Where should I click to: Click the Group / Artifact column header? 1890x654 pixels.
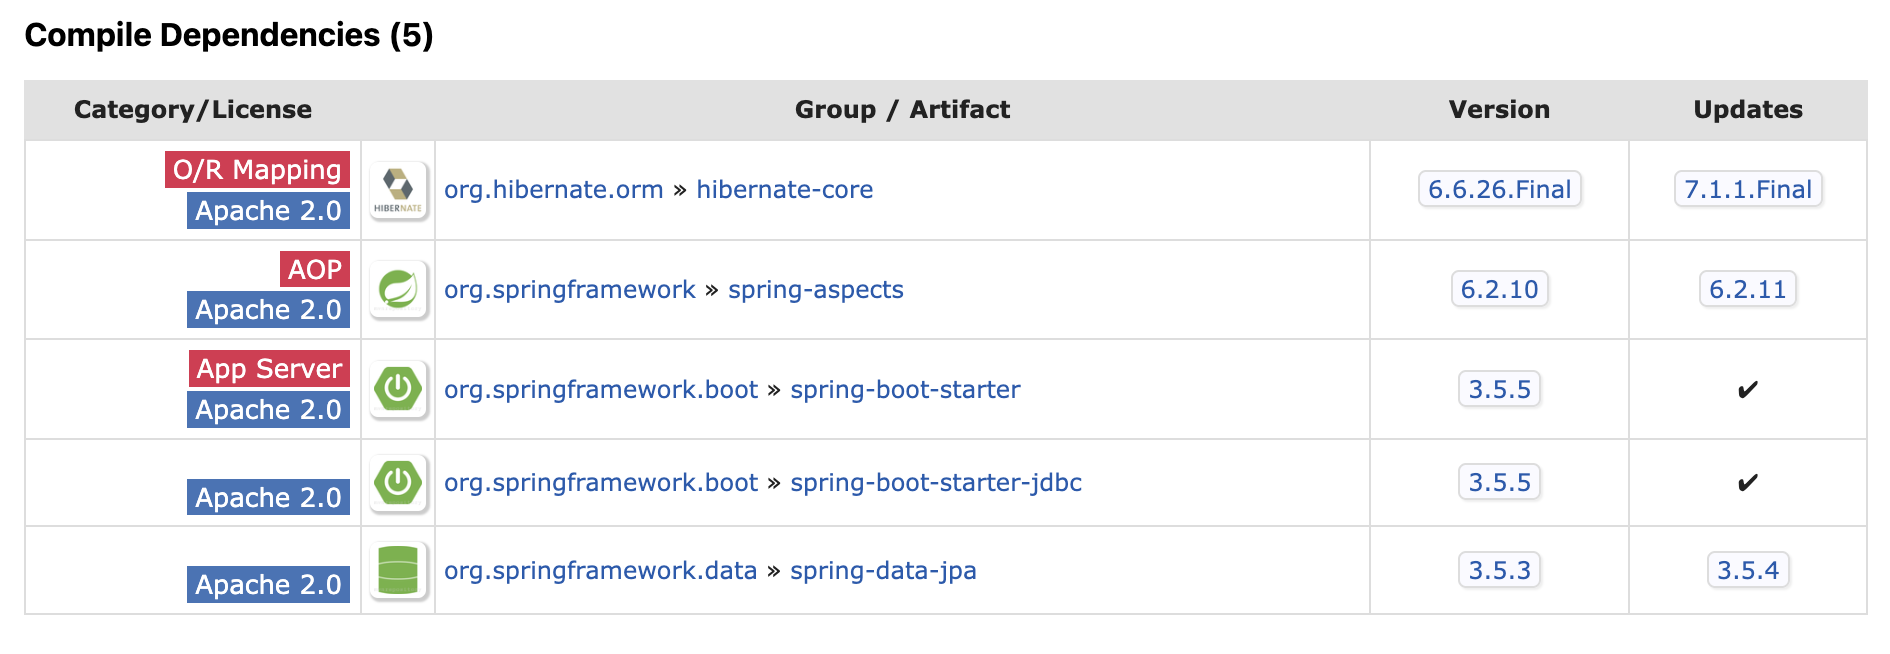(902, 110)
